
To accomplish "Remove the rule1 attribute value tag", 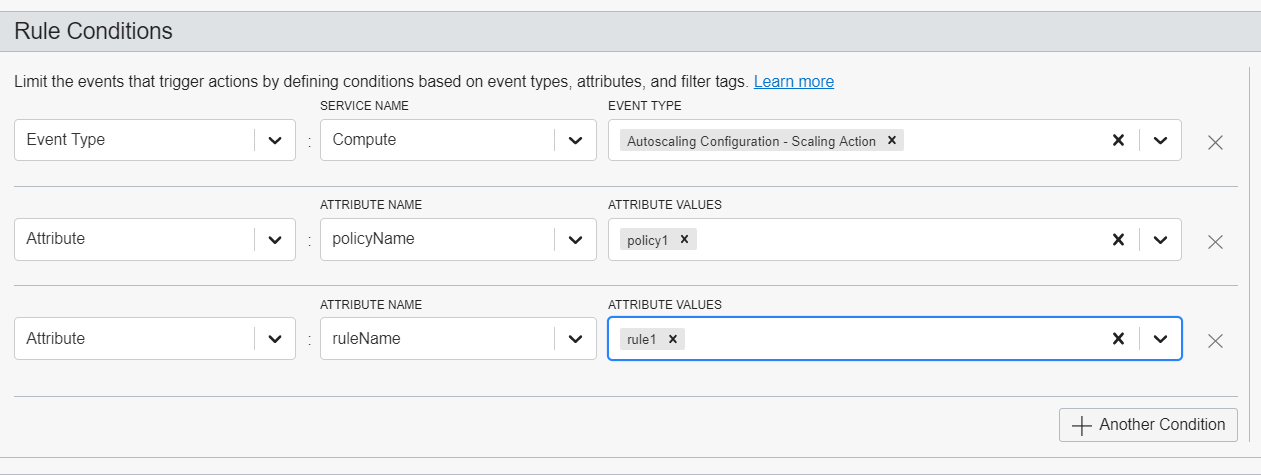I will pos(673,339).
